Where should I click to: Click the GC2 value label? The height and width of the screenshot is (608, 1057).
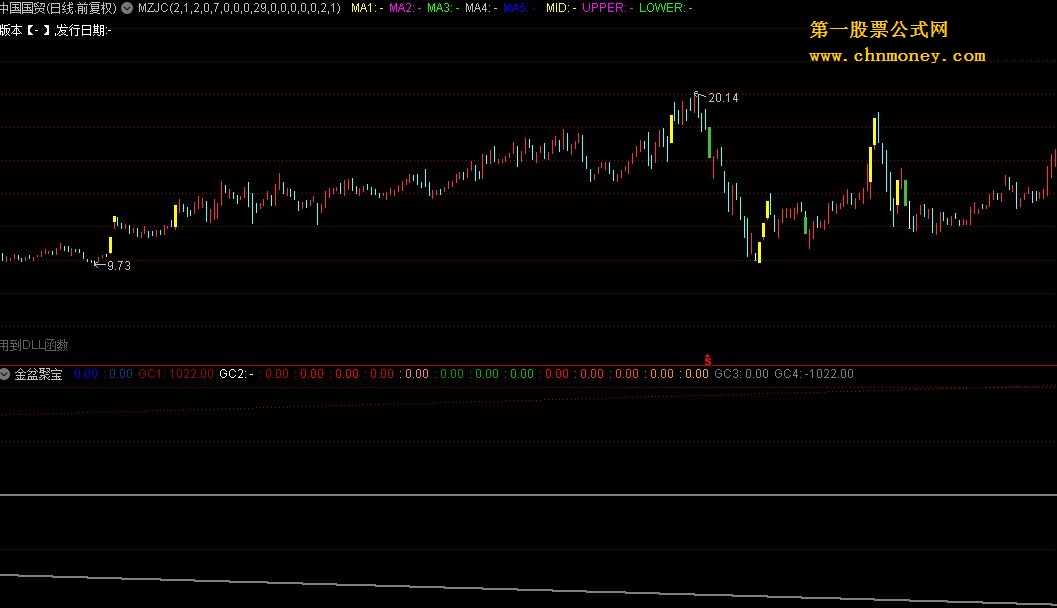click(237, 373)
